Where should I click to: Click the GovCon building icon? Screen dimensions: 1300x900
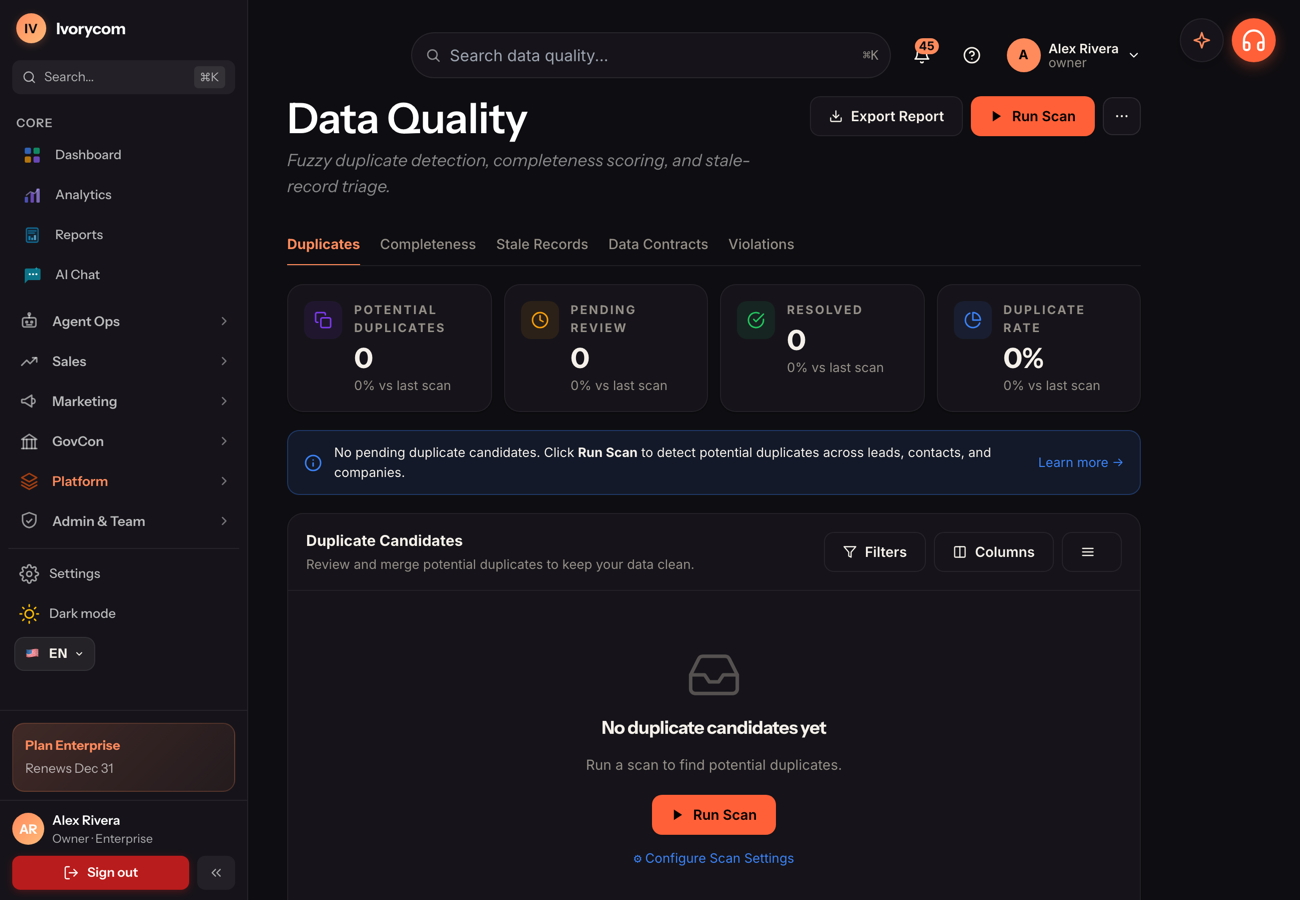[x=29, y=441]
